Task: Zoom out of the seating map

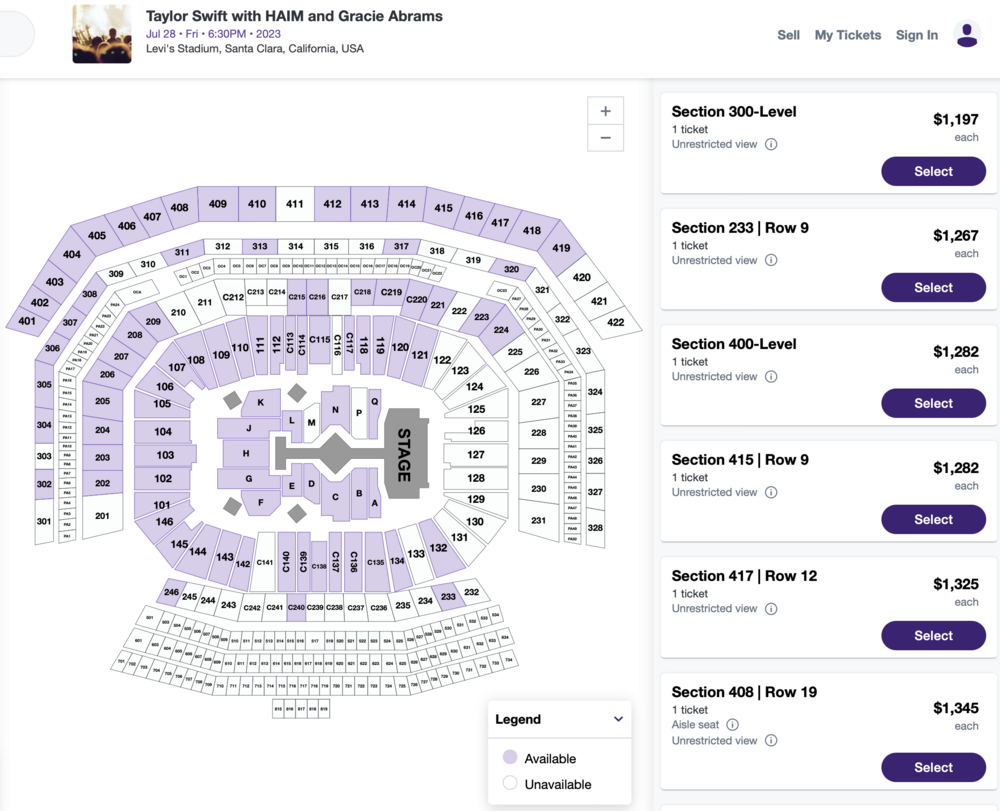Action: (605, 138)
